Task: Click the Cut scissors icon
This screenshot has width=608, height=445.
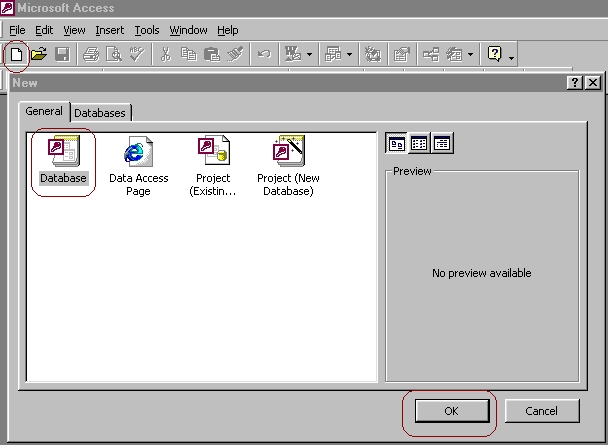Action: (166, 54)
